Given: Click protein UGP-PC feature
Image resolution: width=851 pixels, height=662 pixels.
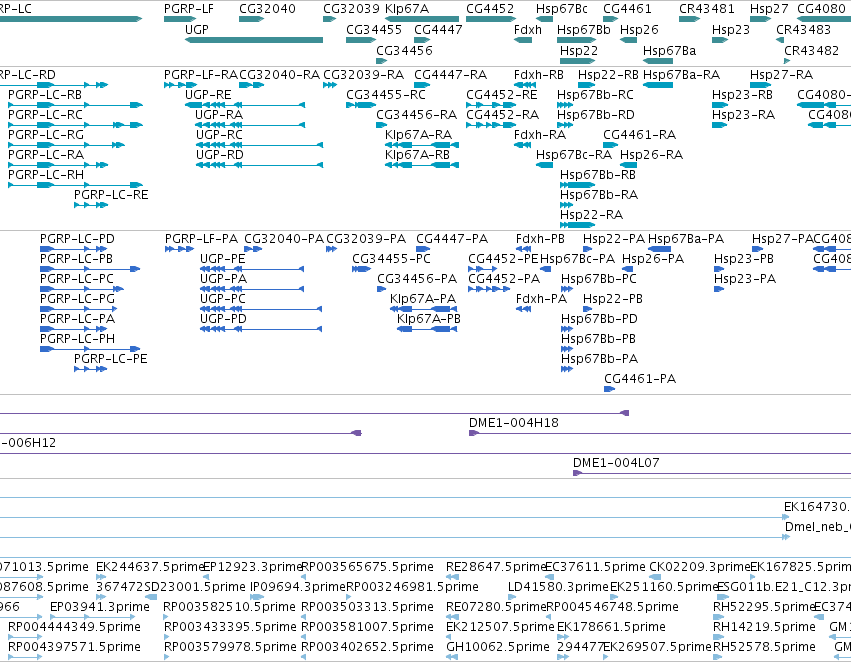Looking at the screenshot, I should (261, 309).
